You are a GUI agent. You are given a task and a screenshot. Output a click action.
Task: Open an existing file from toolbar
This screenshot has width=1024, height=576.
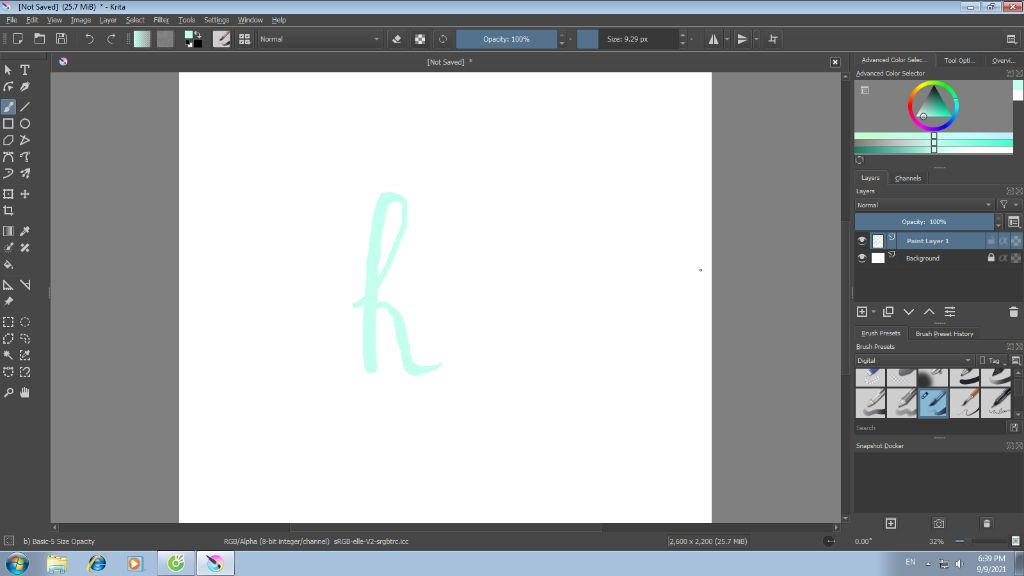point(39,39)
